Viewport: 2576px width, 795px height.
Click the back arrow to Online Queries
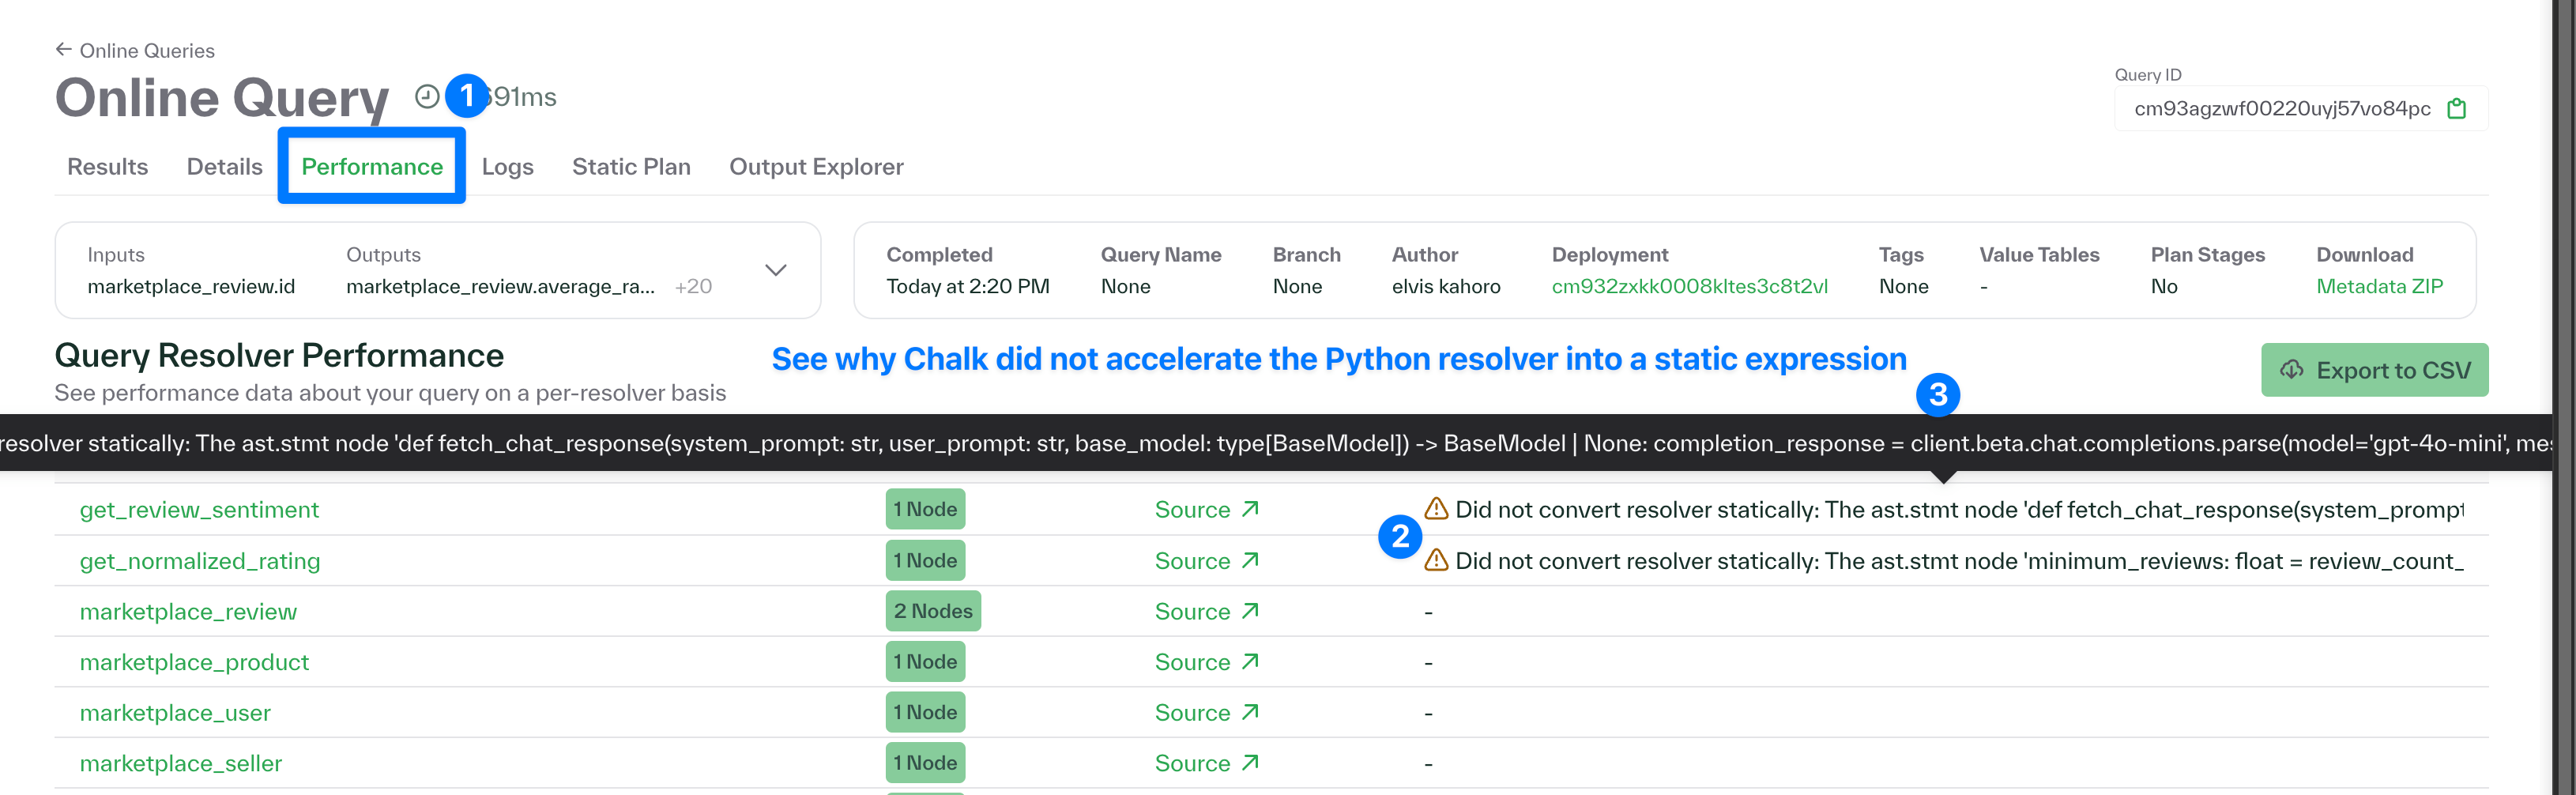point(62,49)
